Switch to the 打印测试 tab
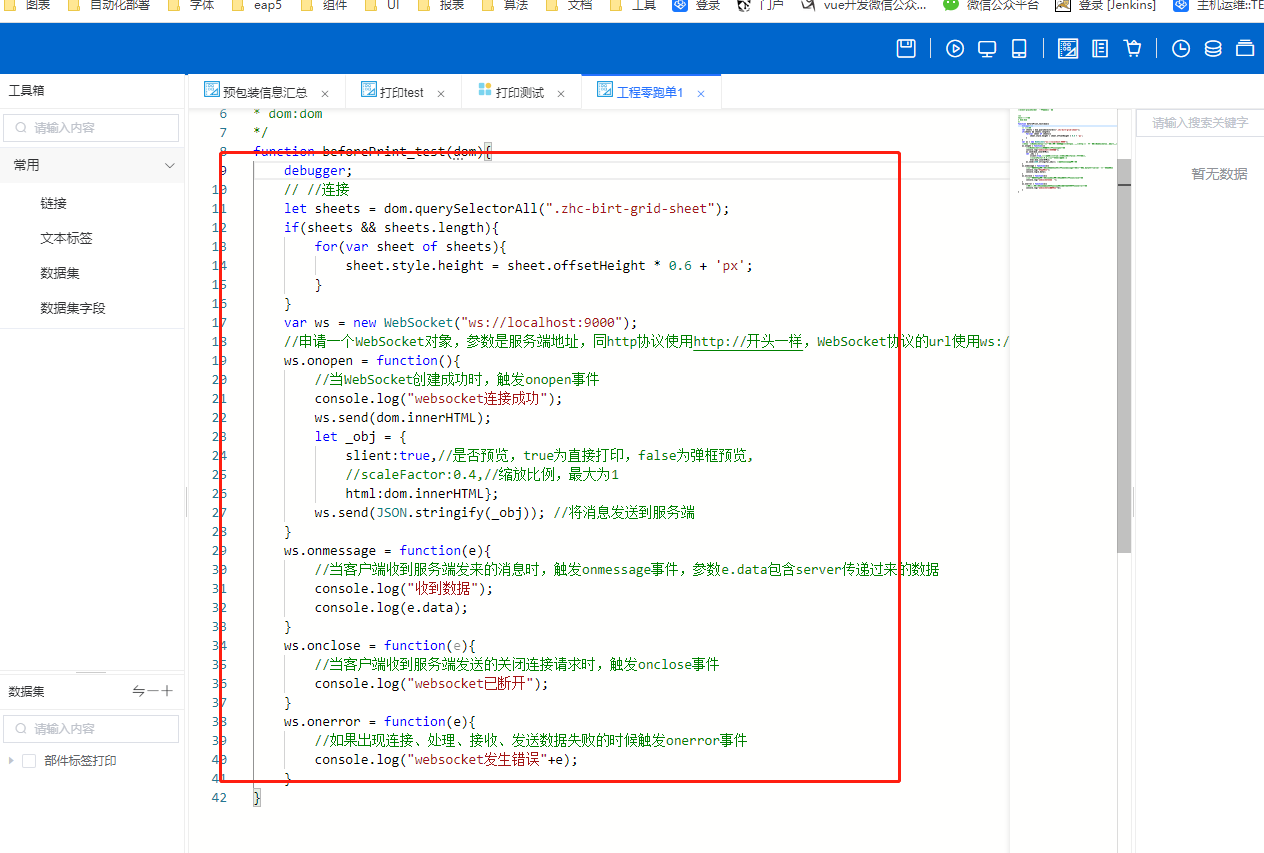 (x=519, y=92)
